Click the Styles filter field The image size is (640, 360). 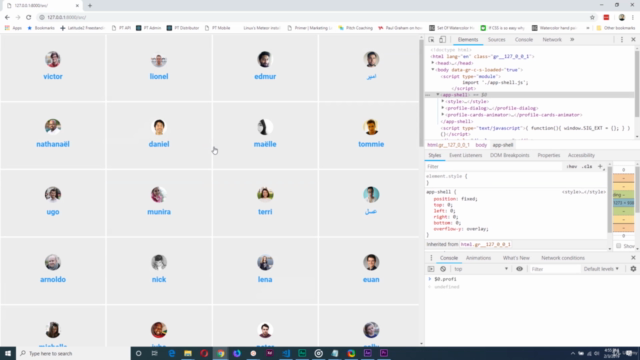click(x=494, y=167)
